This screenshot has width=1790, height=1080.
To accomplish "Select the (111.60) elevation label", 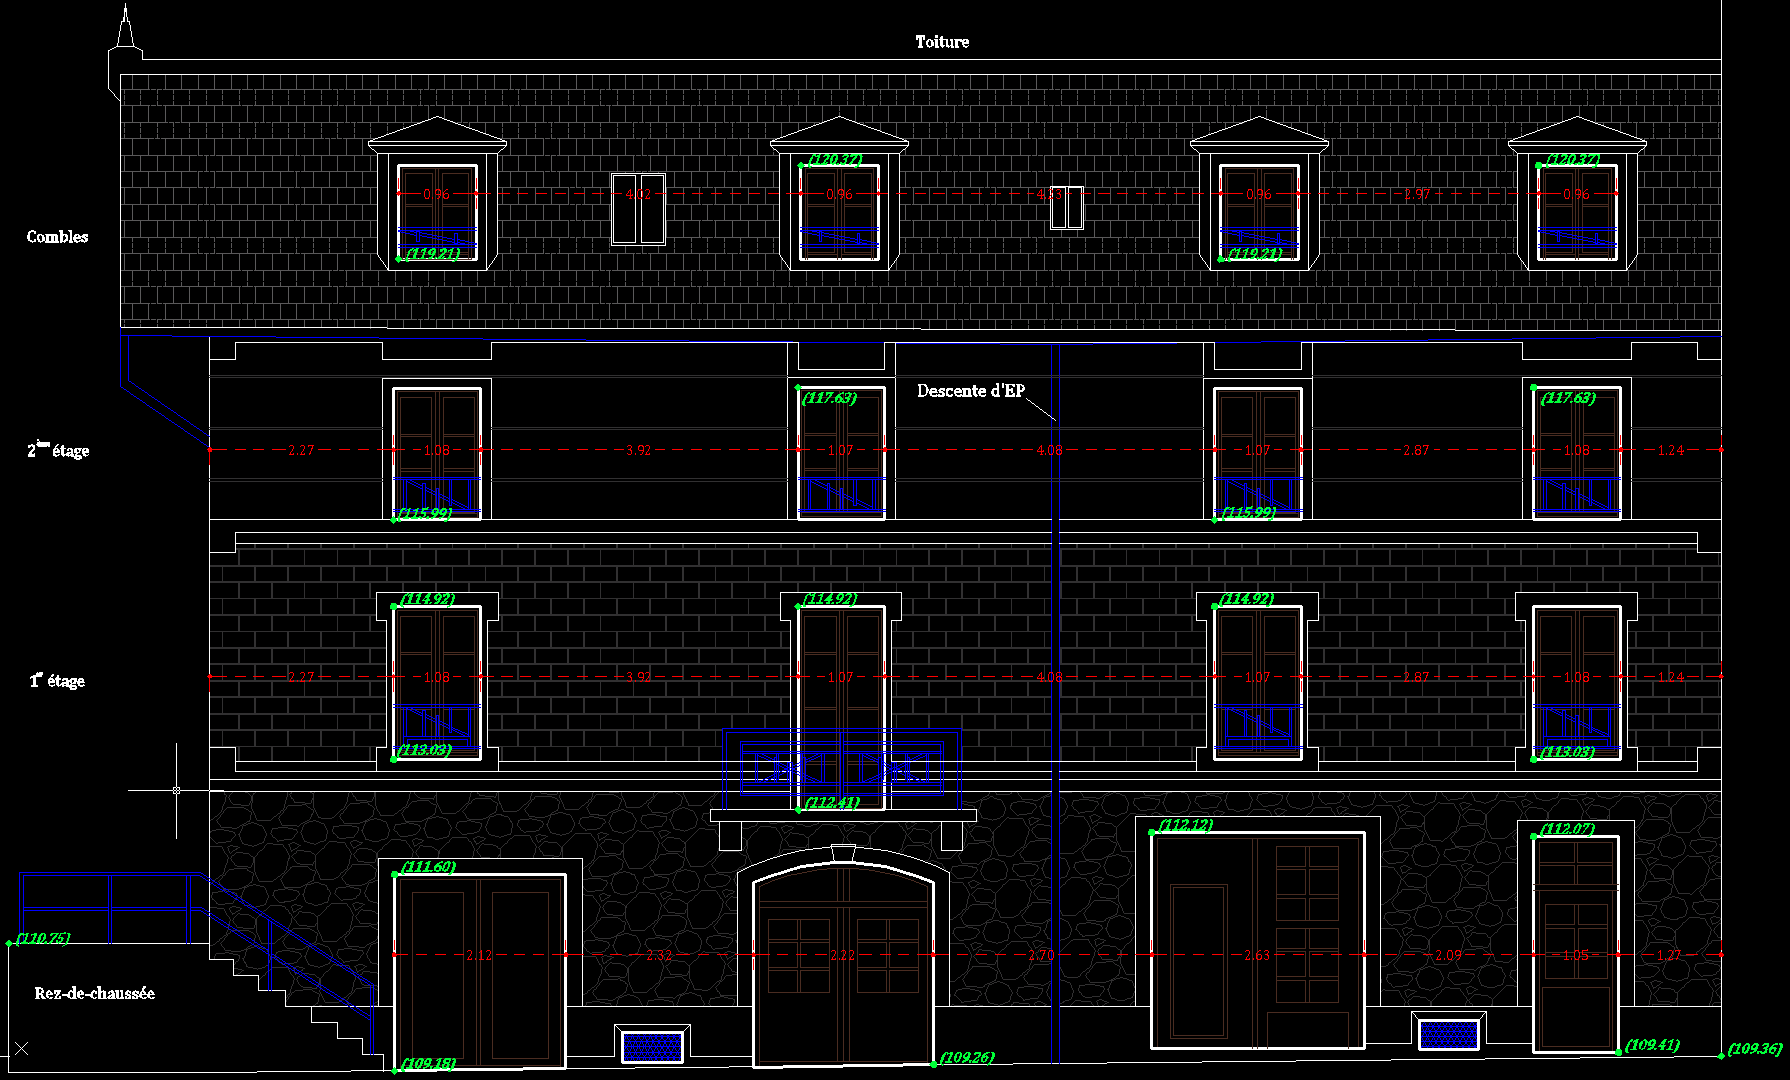I will coord(428,866).
